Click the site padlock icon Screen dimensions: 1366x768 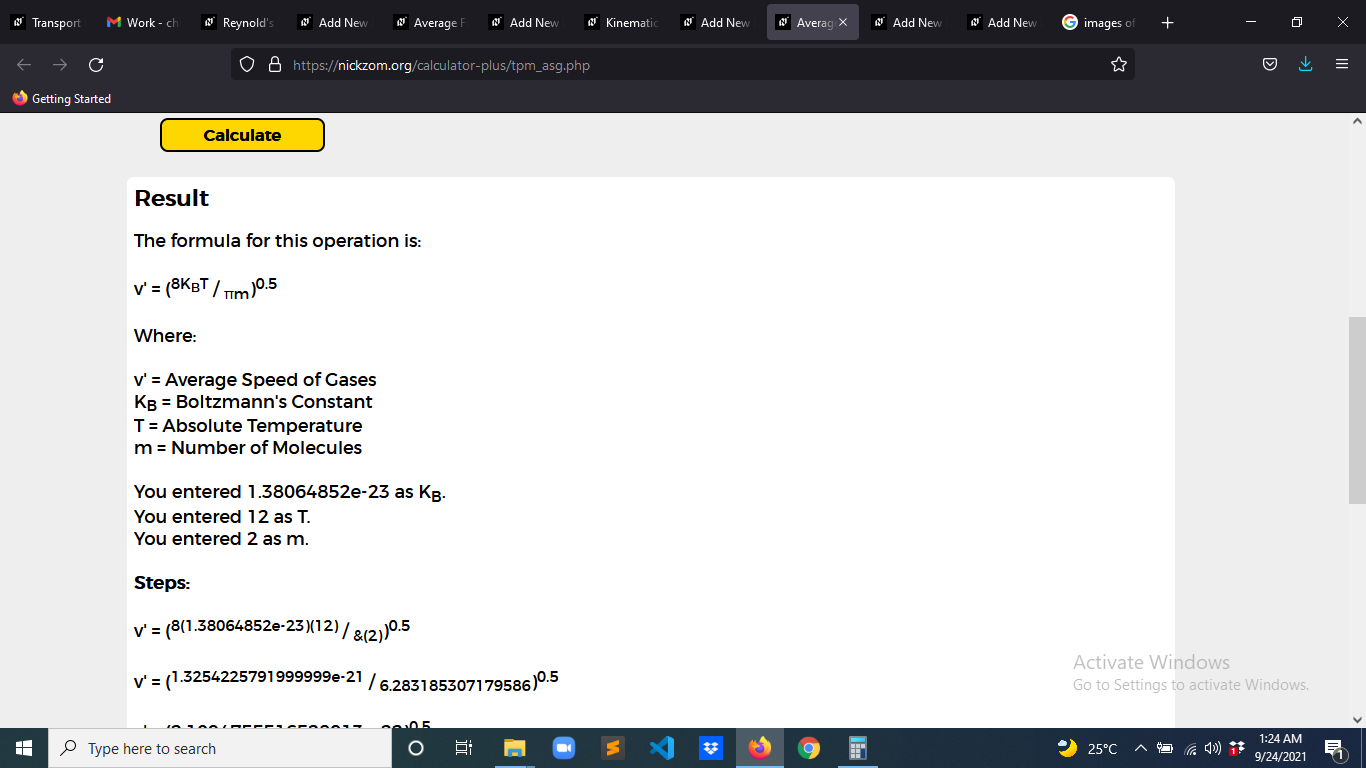point(275,65)
